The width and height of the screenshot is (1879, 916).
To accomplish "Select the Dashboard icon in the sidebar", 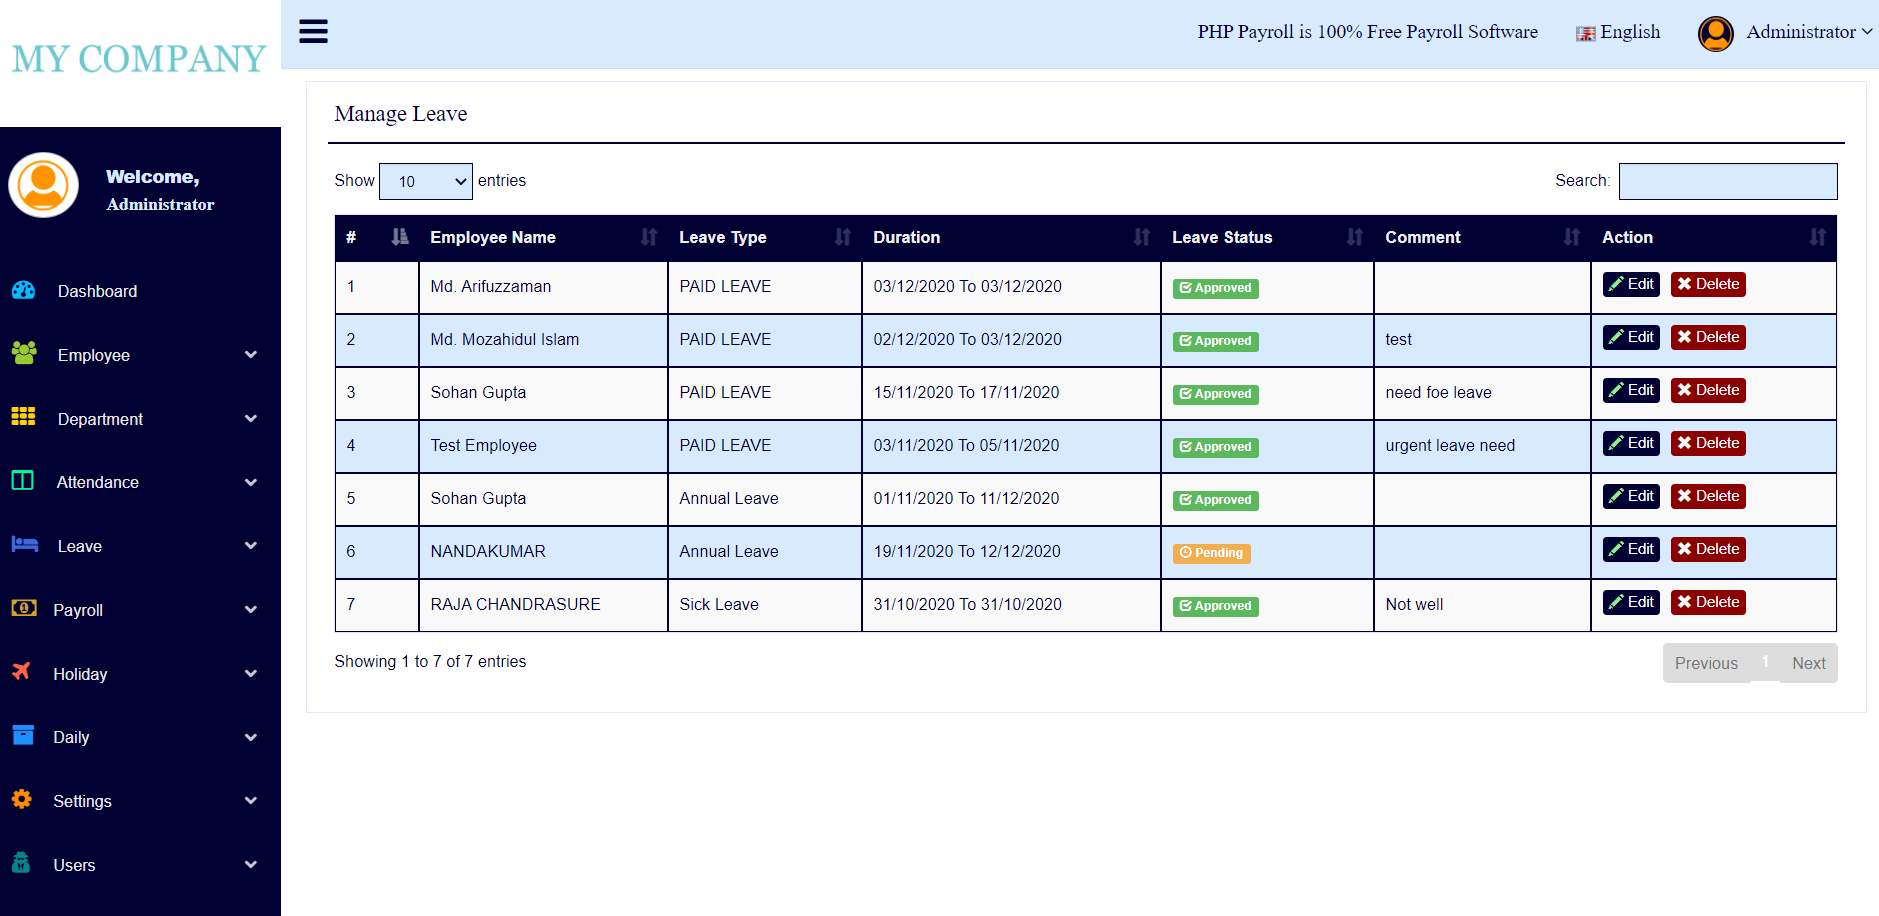I will point(23,291).
